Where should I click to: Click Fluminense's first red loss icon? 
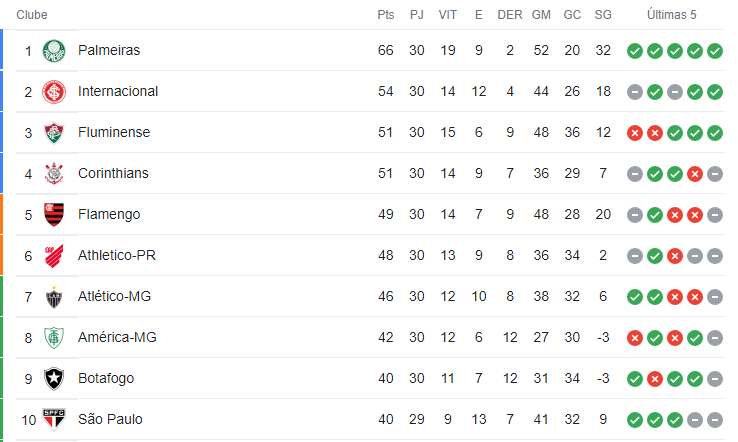click(x=634, y=133)
